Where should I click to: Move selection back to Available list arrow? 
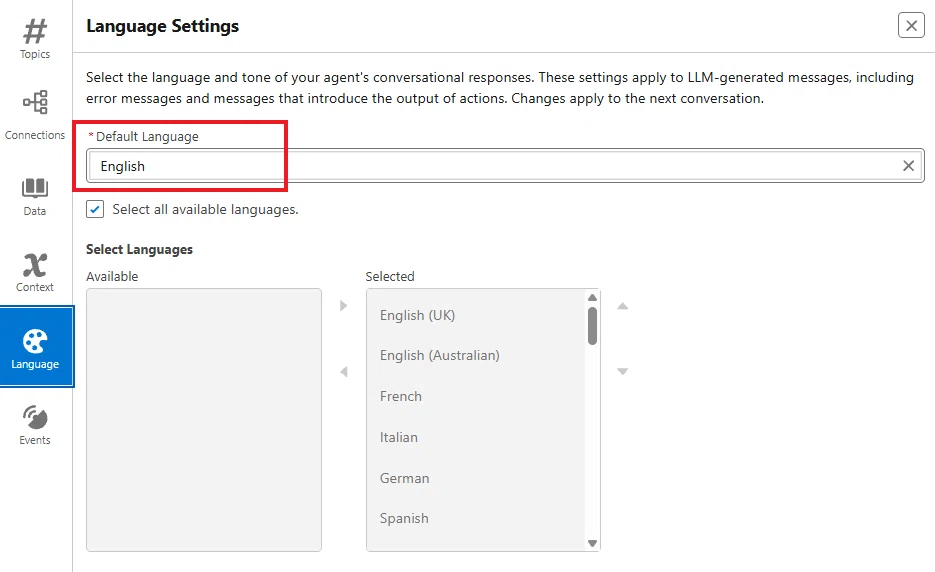pyautogui.click(x=343, y=372)
